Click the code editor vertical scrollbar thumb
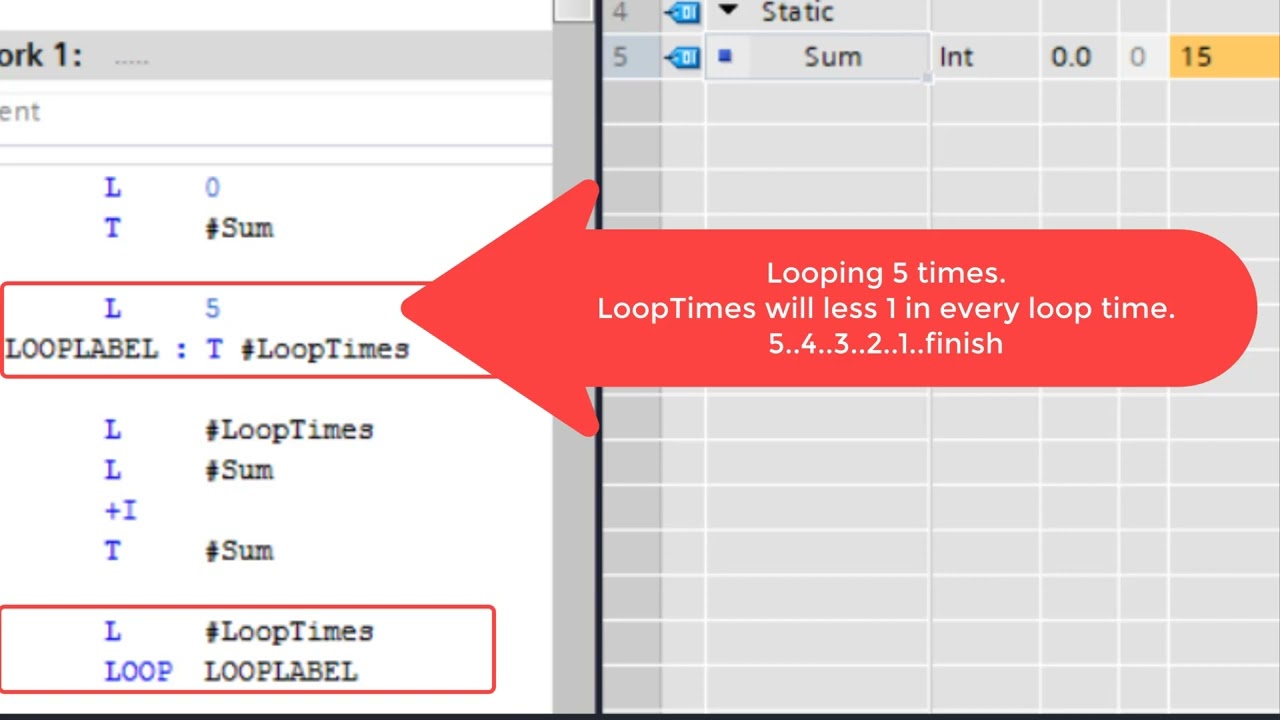The image size is (1280, 720). coord(575,10)
